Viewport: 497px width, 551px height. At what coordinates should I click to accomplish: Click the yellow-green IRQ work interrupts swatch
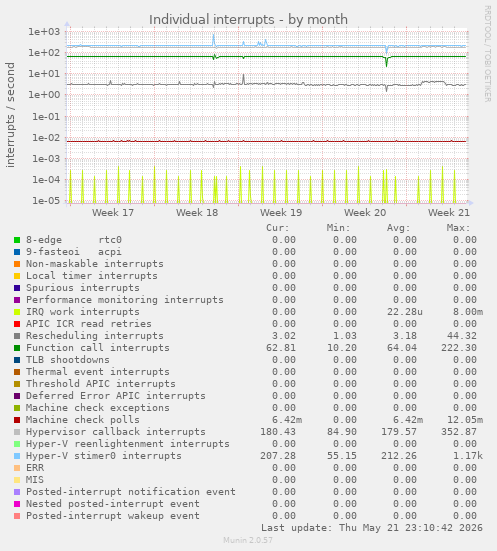pos(17,312)
